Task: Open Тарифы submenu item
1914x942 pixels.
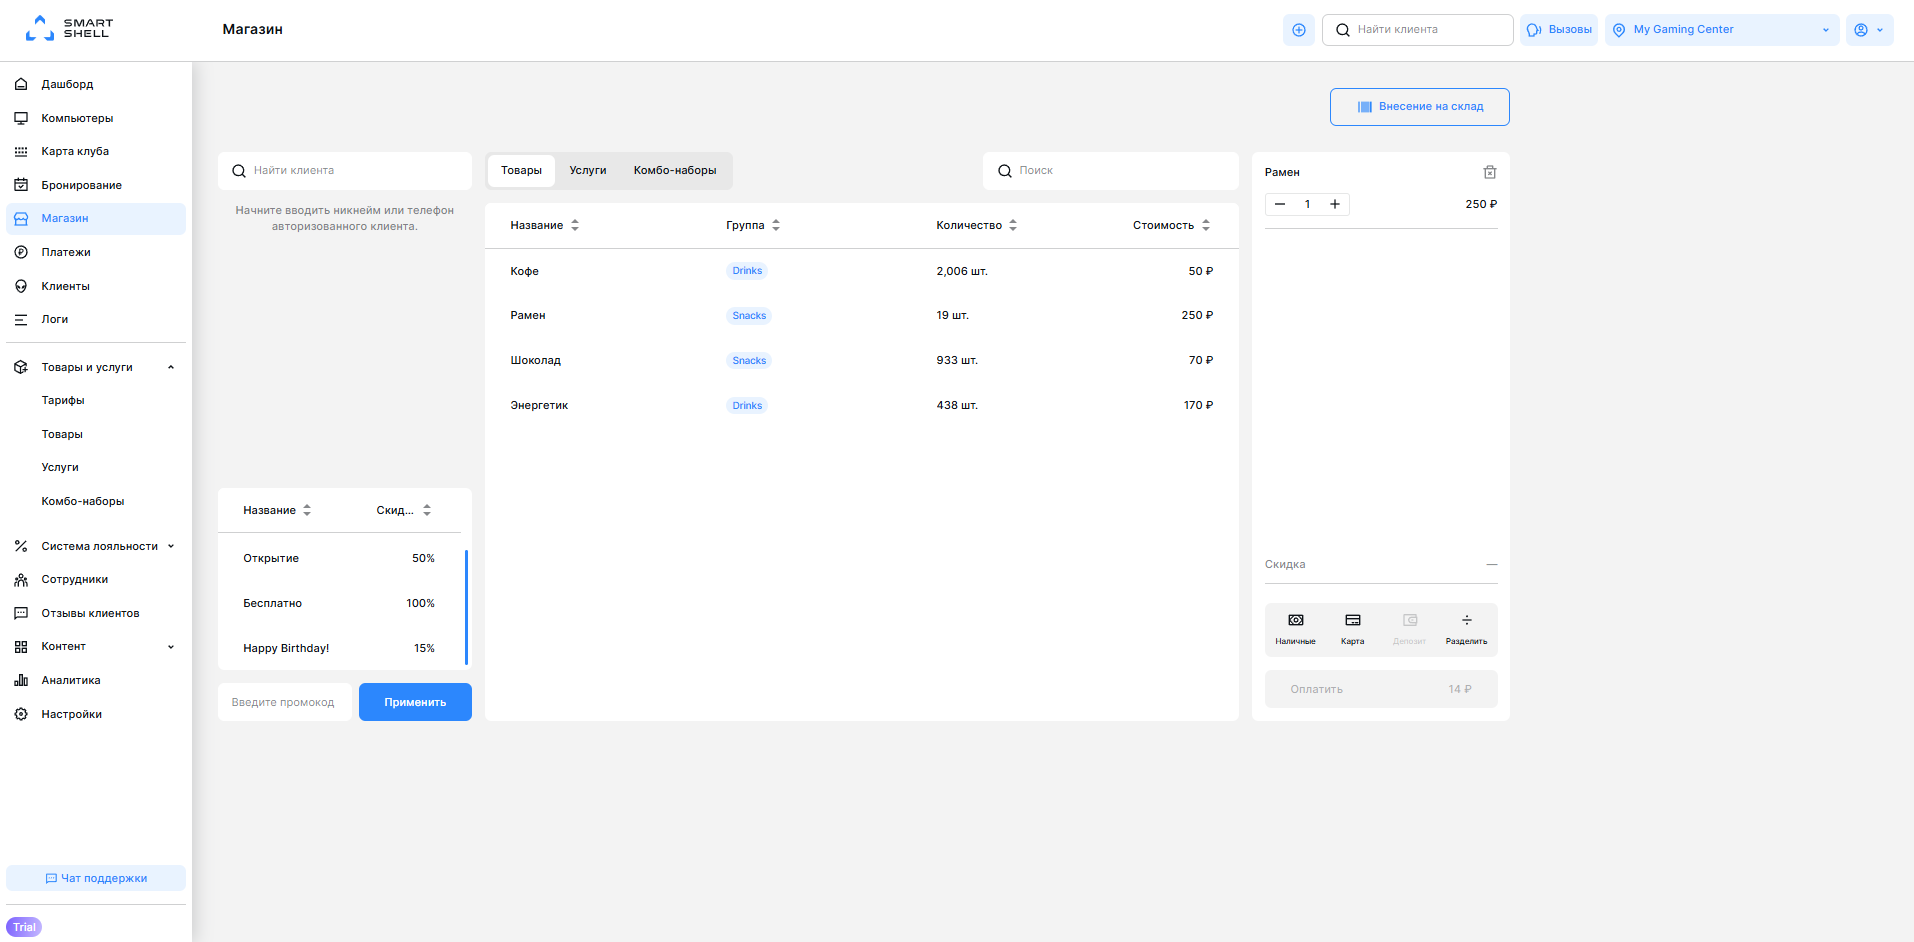Action: (x=63, y=400)
